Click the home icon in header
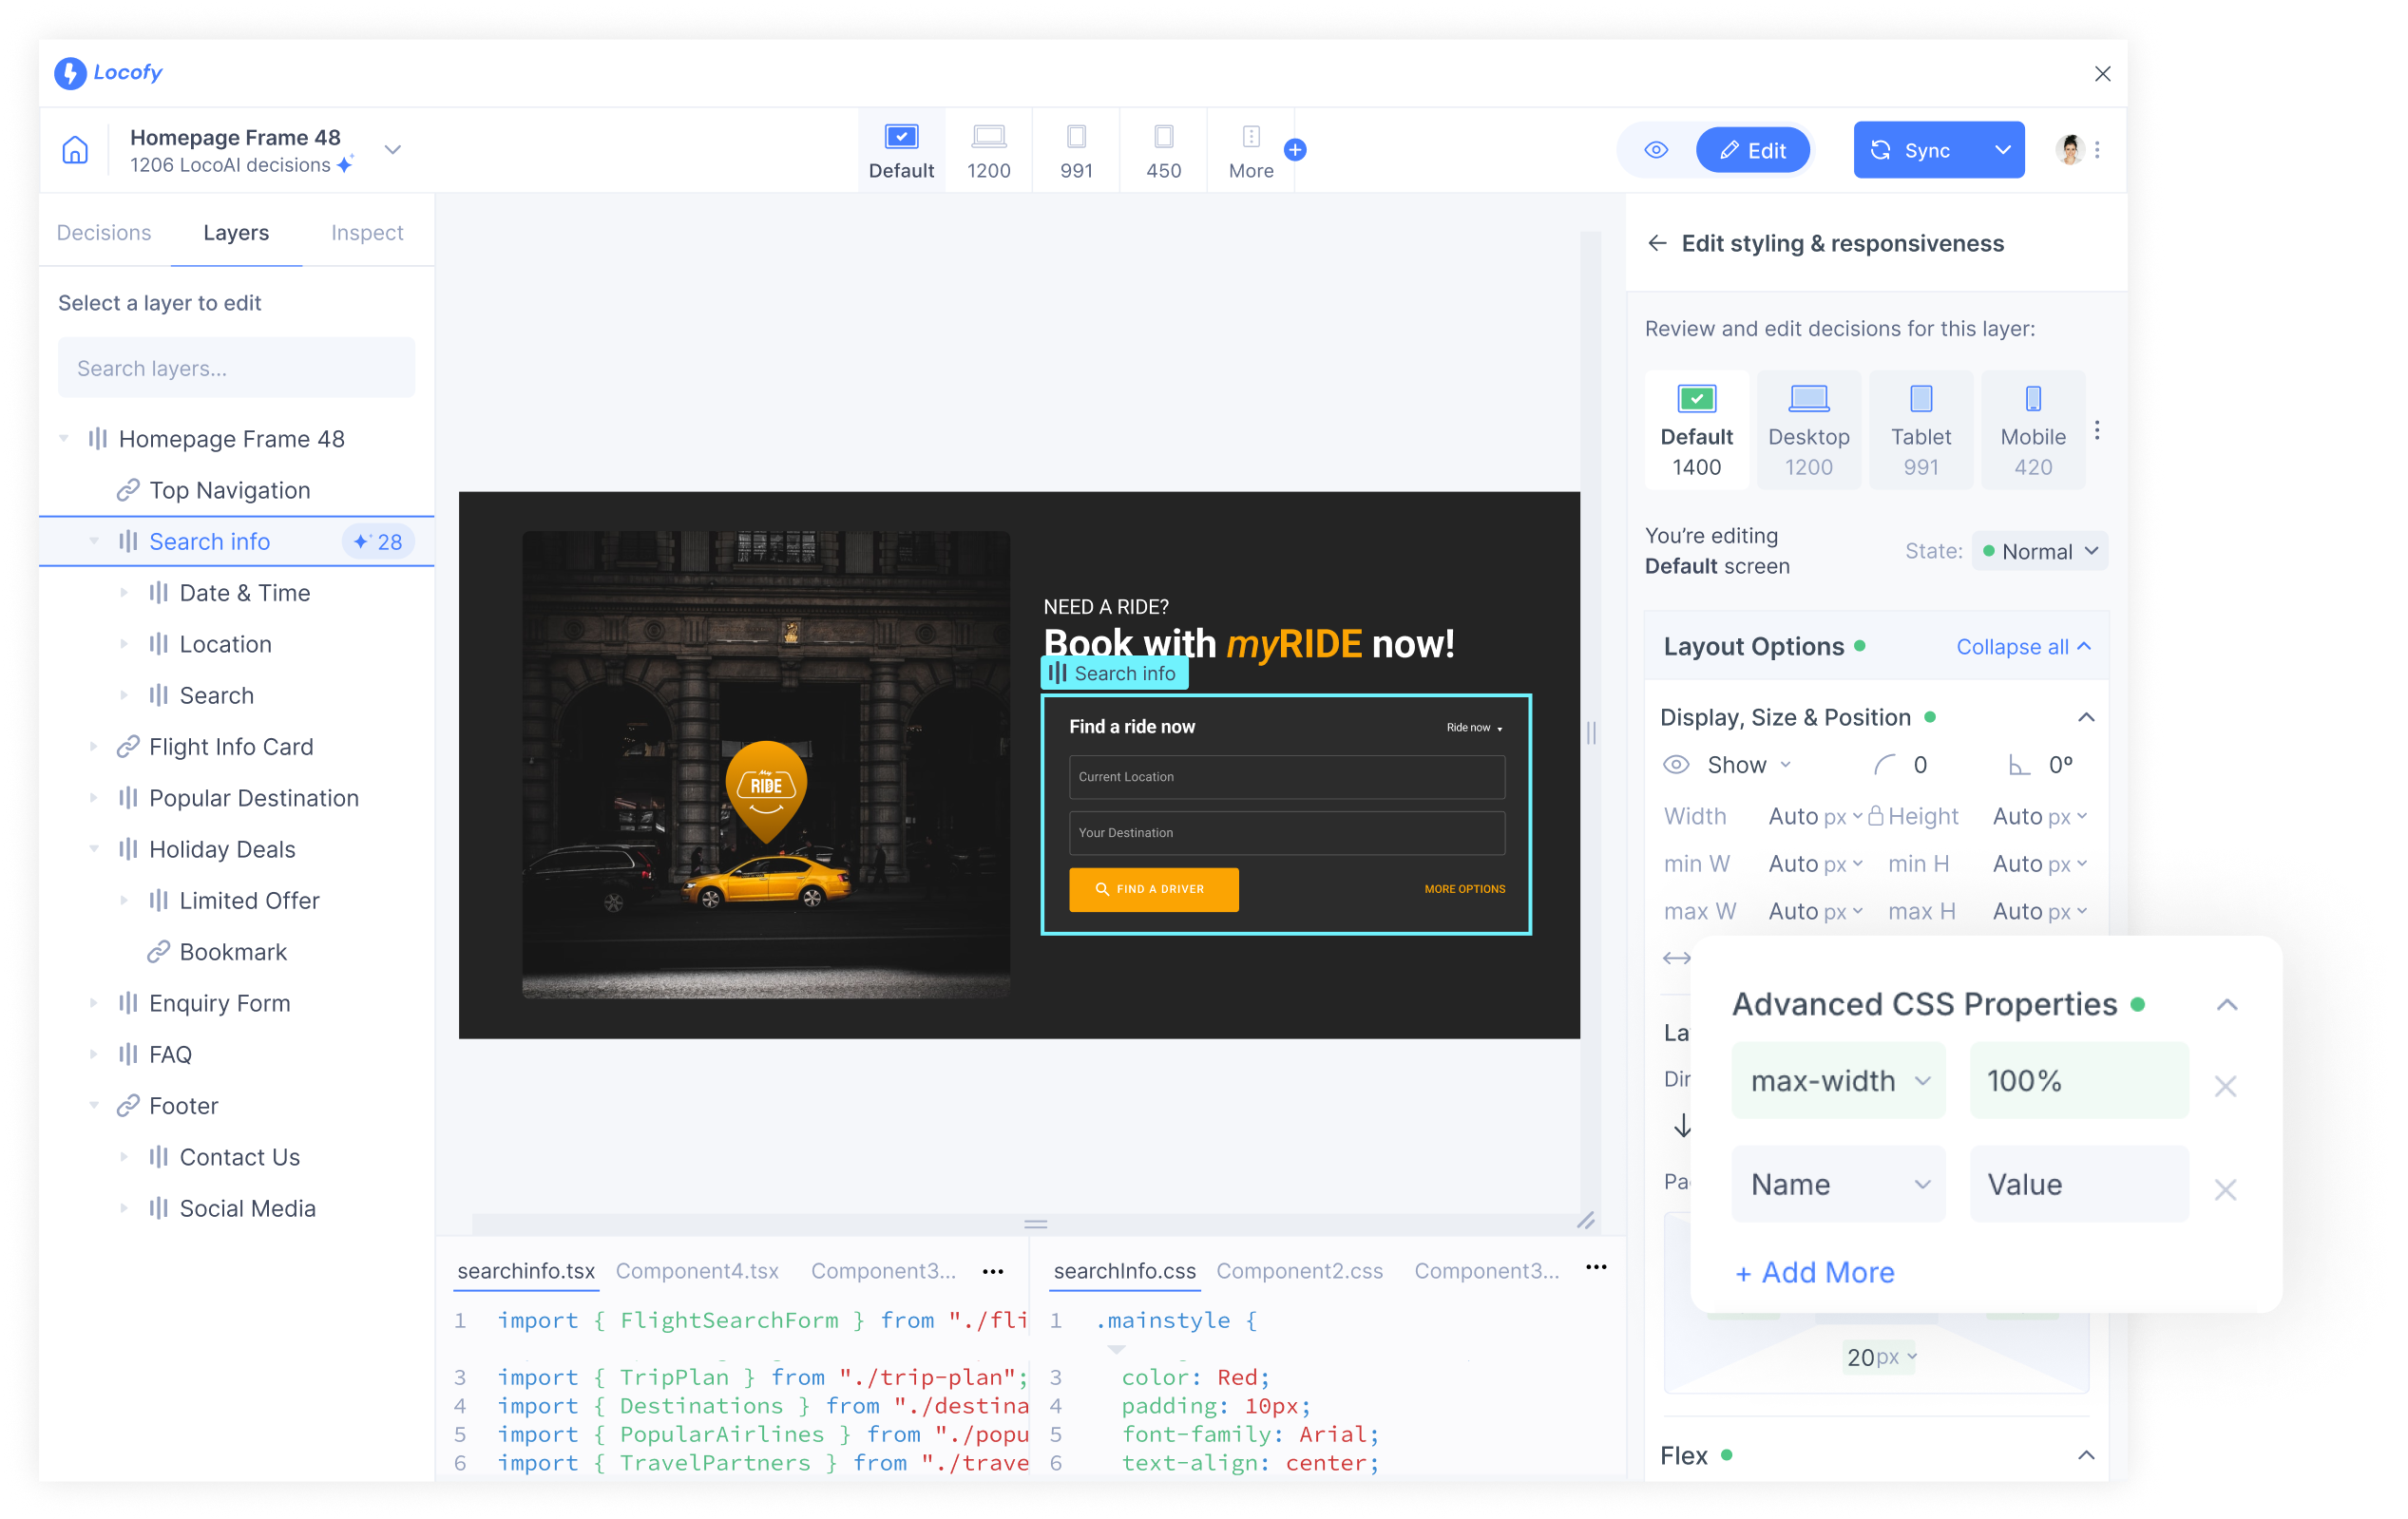 click(x=75, y=150)
